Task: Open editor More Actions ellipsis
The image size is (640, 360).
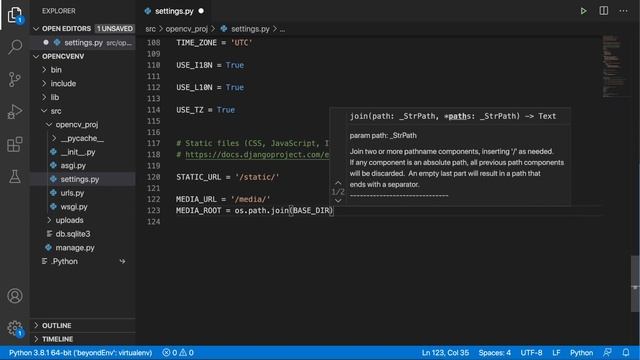Action: pyautogui.click(x=623, y=11)
